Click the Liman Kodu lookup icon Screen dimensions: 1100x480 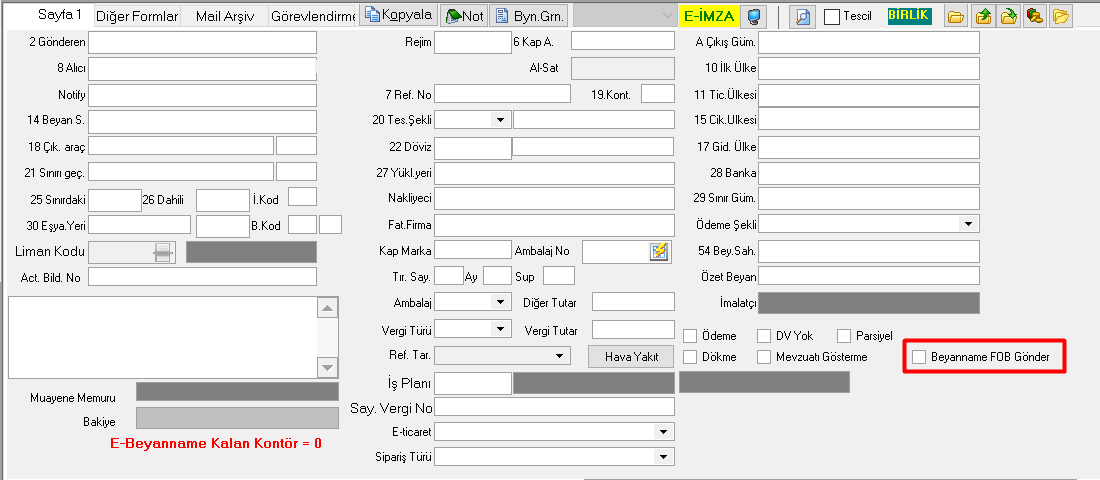click(162, 252)
